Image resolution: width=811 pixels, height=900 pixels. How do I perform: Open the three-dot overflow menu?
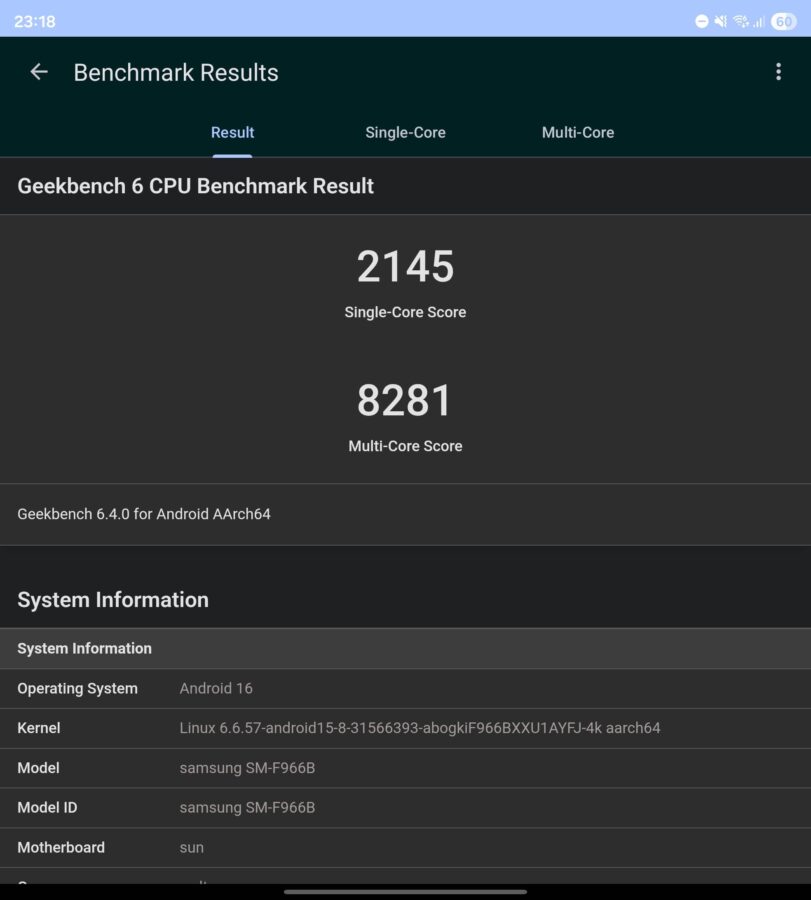pos(778,72)
